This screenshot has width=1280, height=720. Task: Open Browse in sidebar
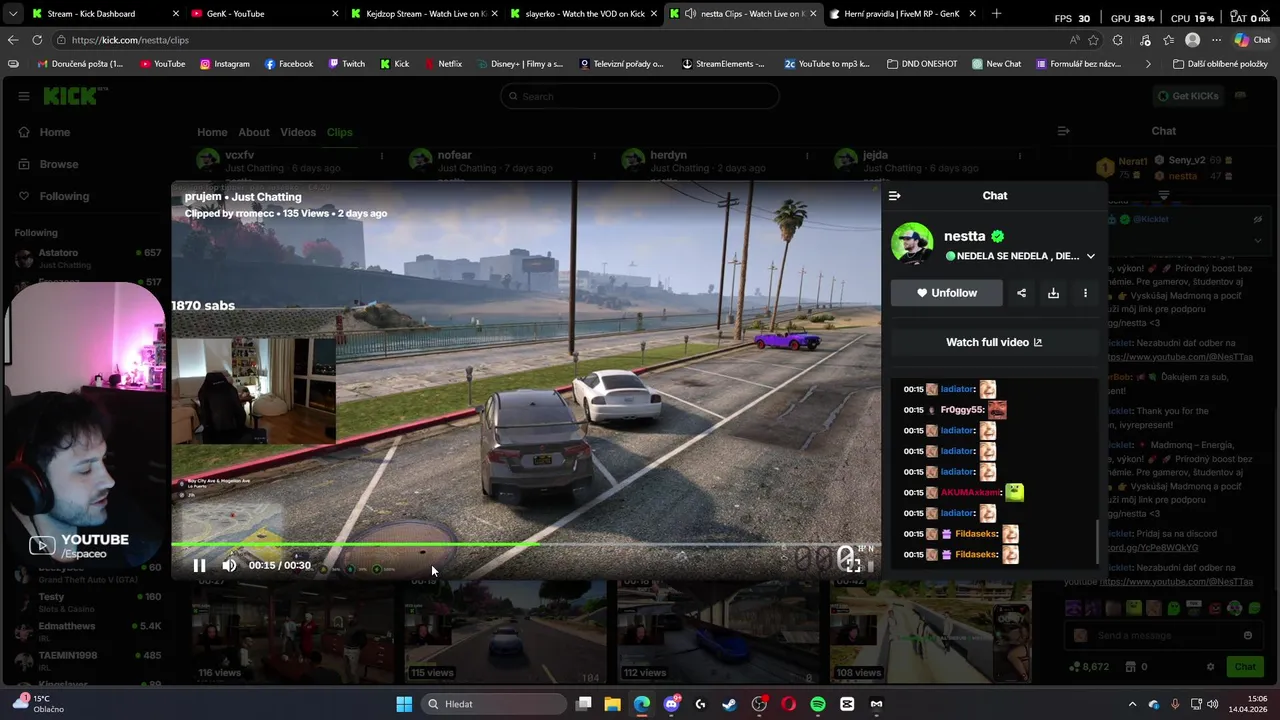[x=58, y=164]
